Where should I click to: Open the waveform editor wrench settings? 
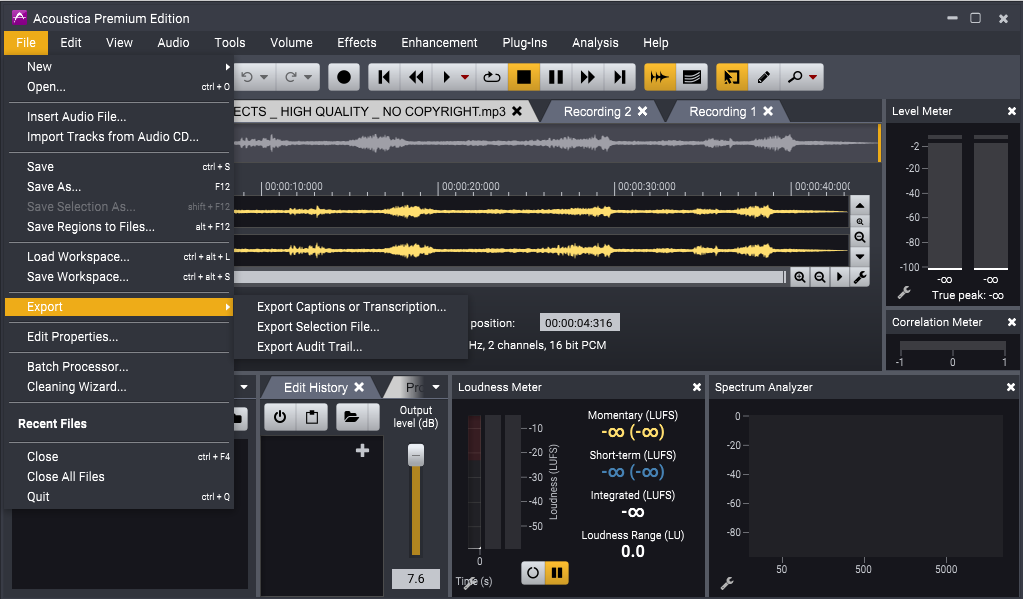(x=860, y=277)
